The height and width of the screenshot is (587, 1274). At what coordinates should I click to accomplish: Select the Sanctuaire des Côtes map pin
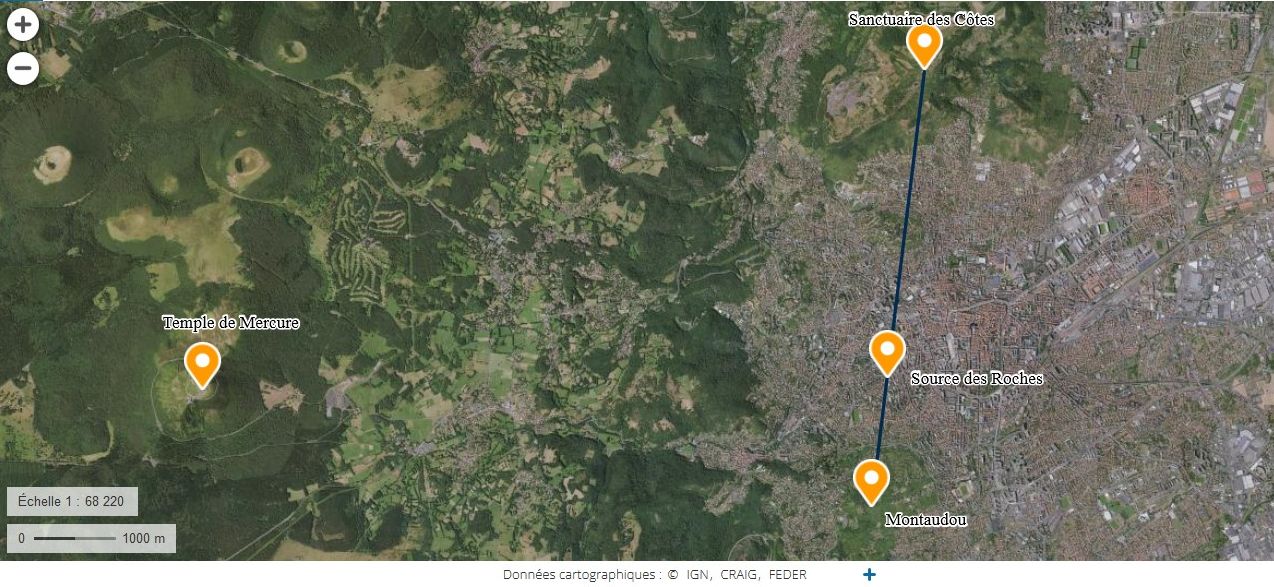pos(924,45)
